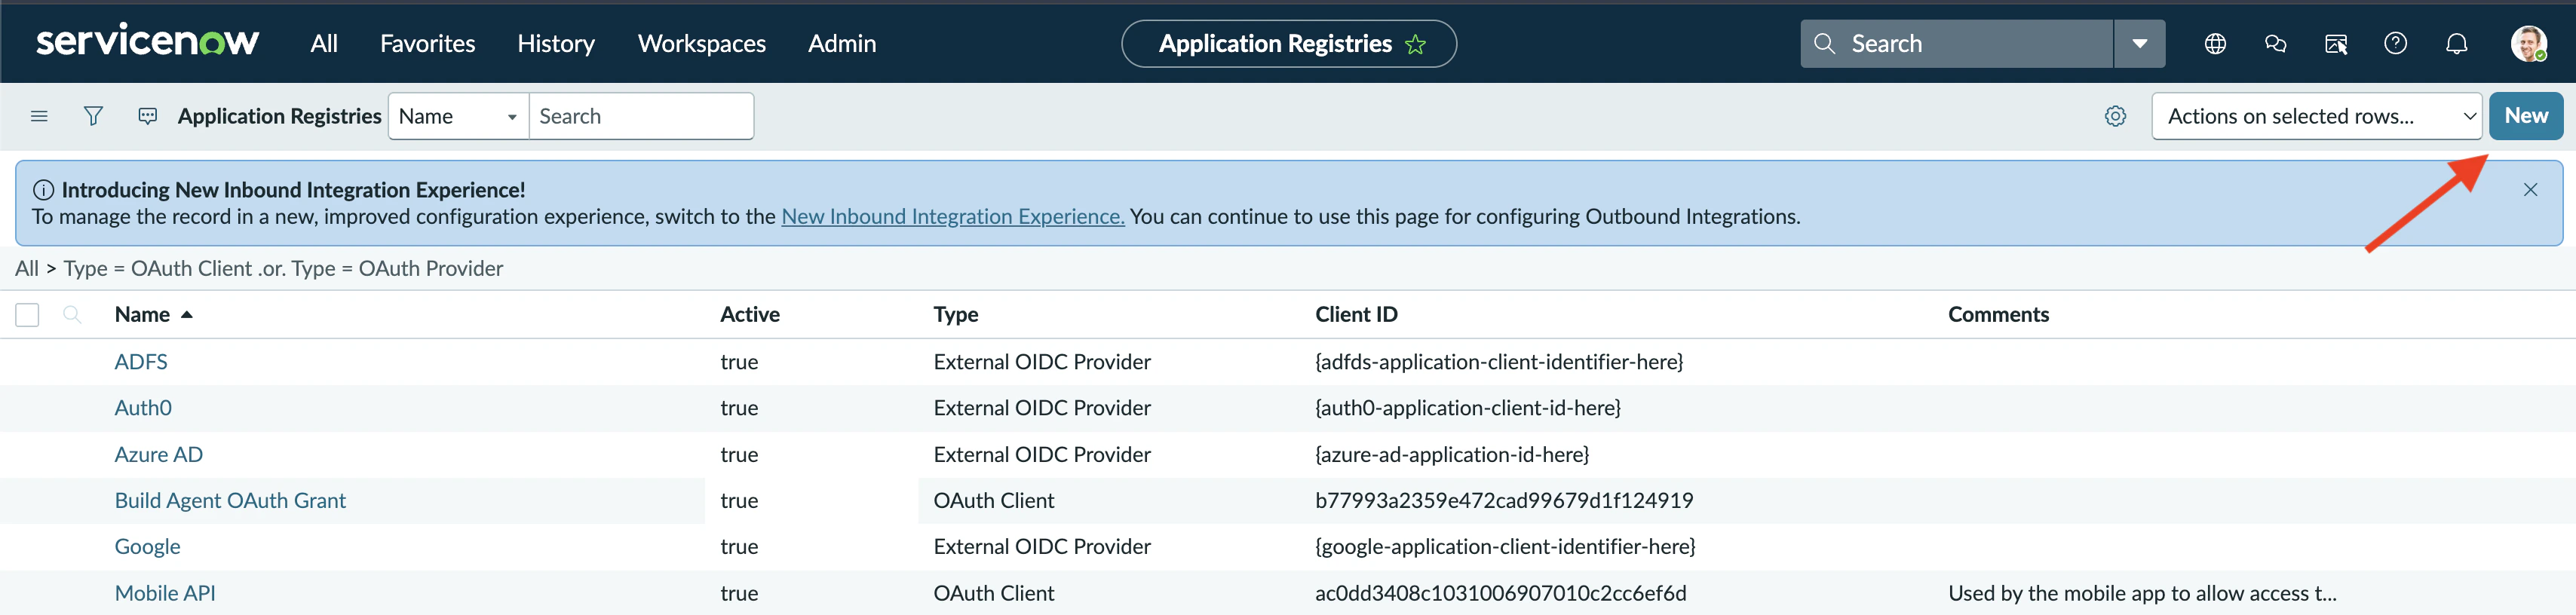Click the info icon in banner

pos(43,189)
